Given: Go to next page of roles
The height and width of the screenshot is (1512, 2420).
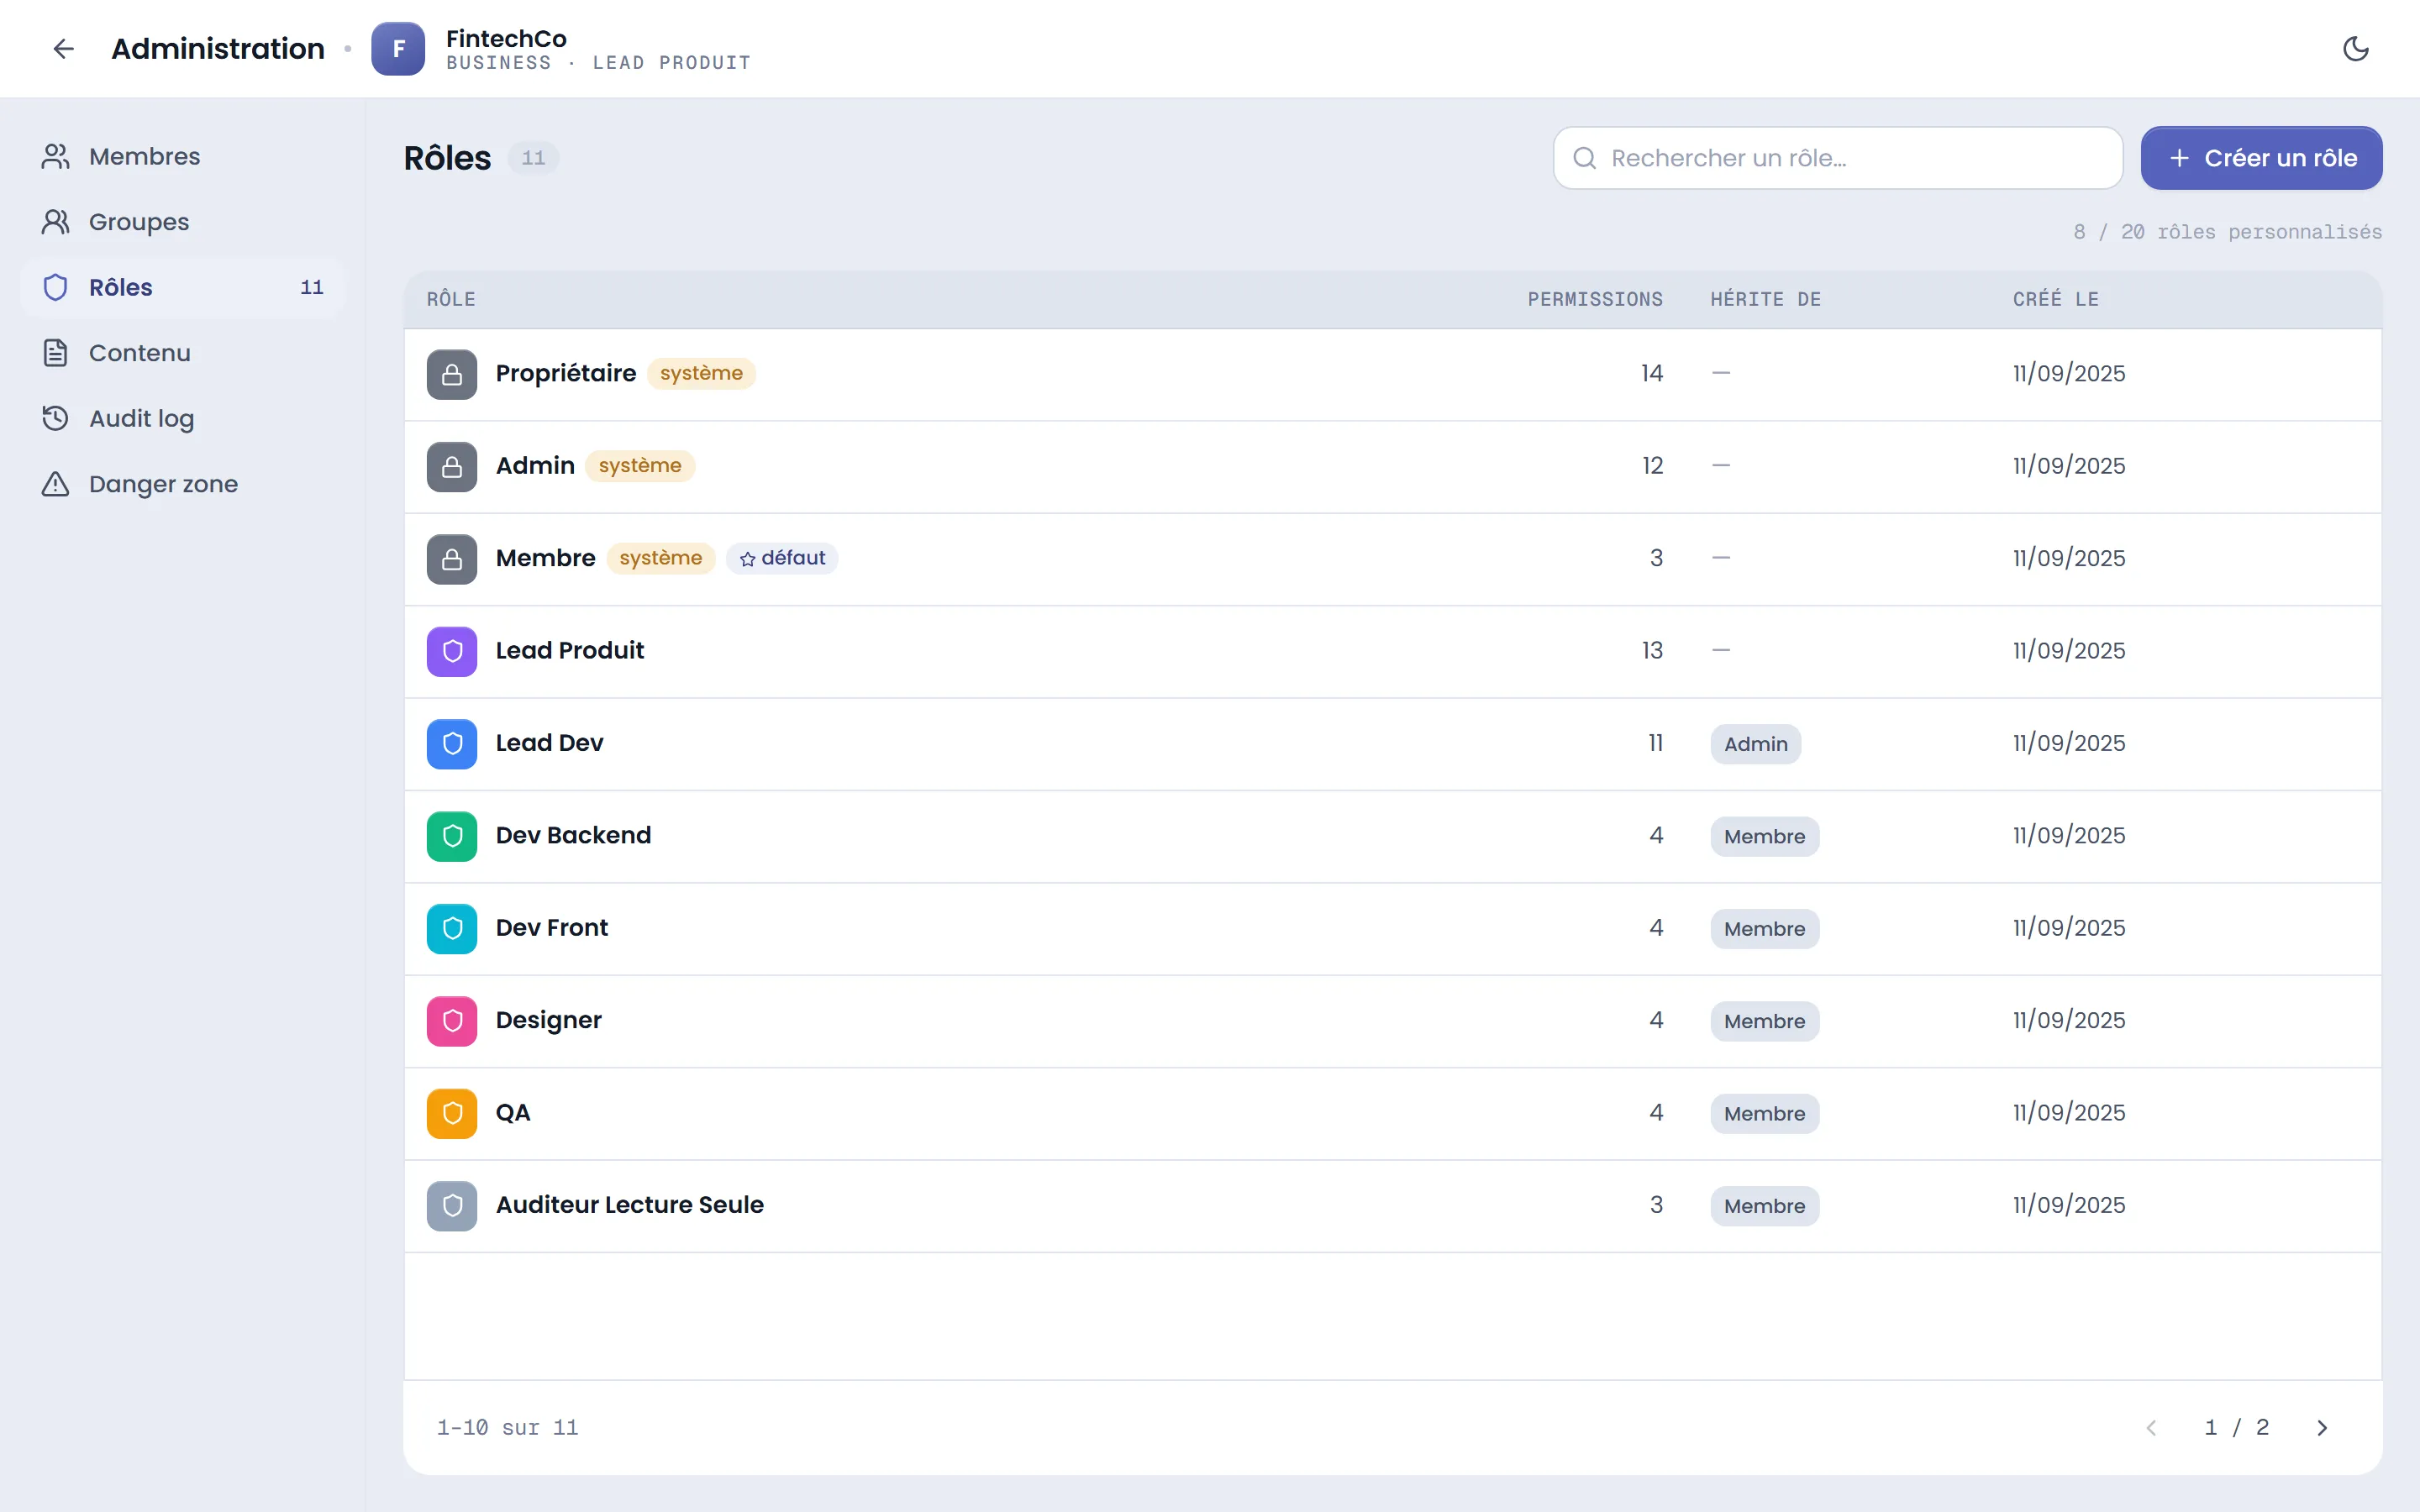Looking at the screenshot, I should pos(2322,1427).
